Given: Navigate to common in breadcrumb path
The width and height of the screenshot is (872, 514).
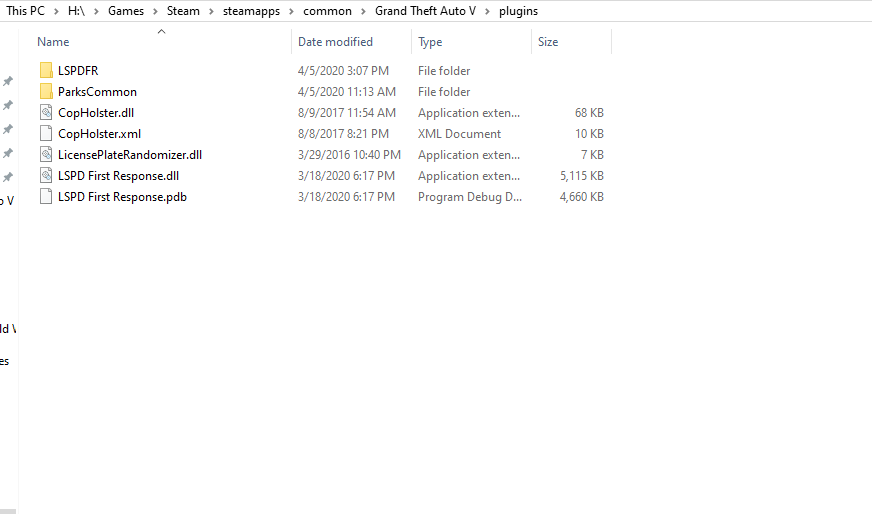Looking at the screenshot, I should 327,11.
